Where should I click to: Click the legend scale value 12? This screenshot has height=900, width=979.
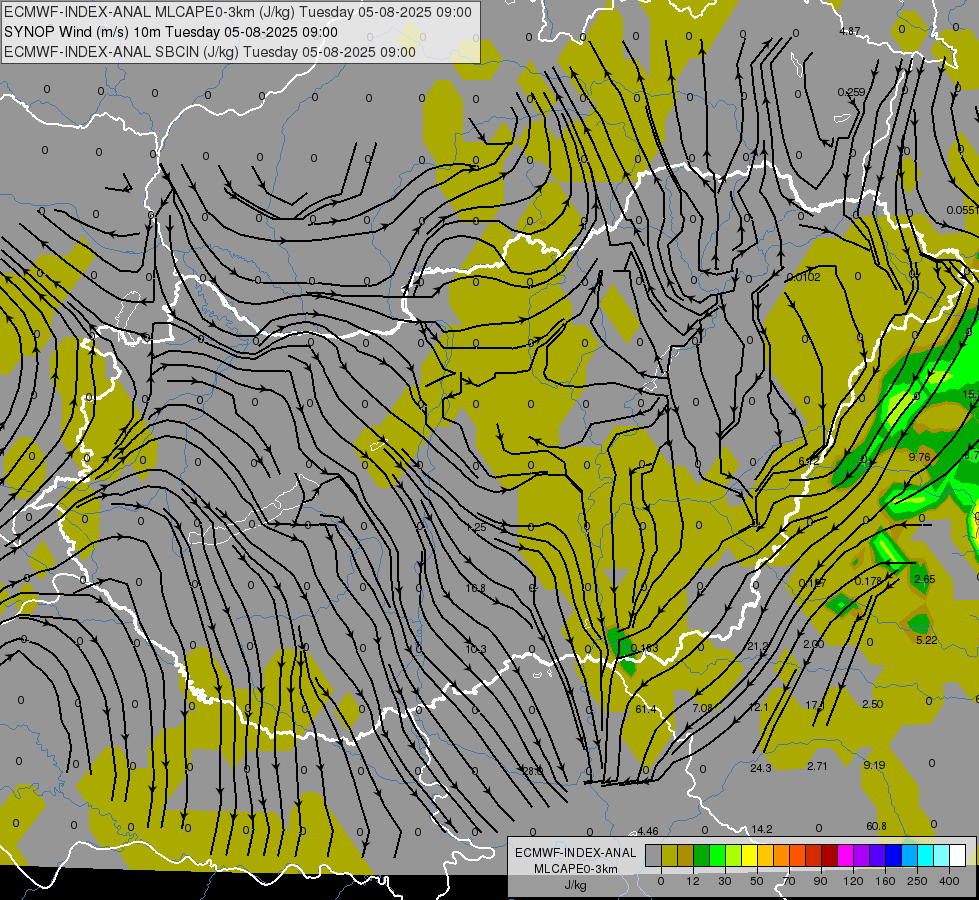[x=693, y=881]
